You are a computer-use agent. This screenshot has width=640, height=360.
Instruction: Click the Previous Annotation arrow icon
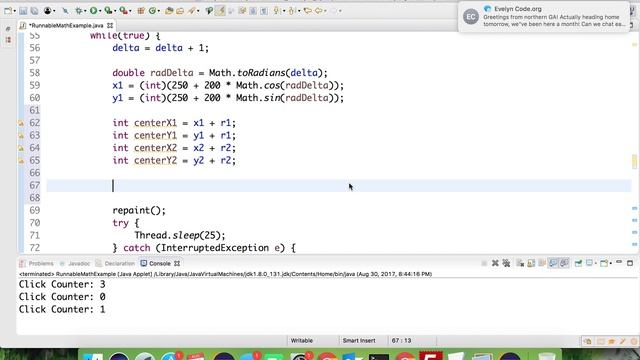coord(291,11)
